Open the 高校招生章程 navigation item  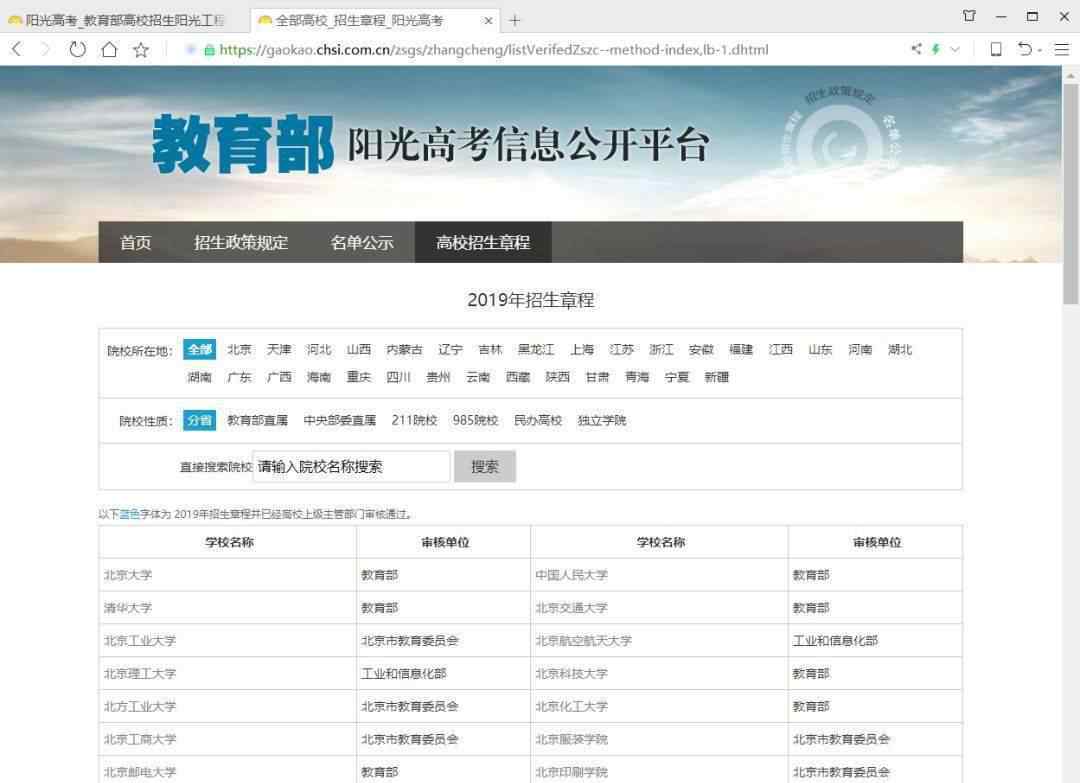[483, 242]
